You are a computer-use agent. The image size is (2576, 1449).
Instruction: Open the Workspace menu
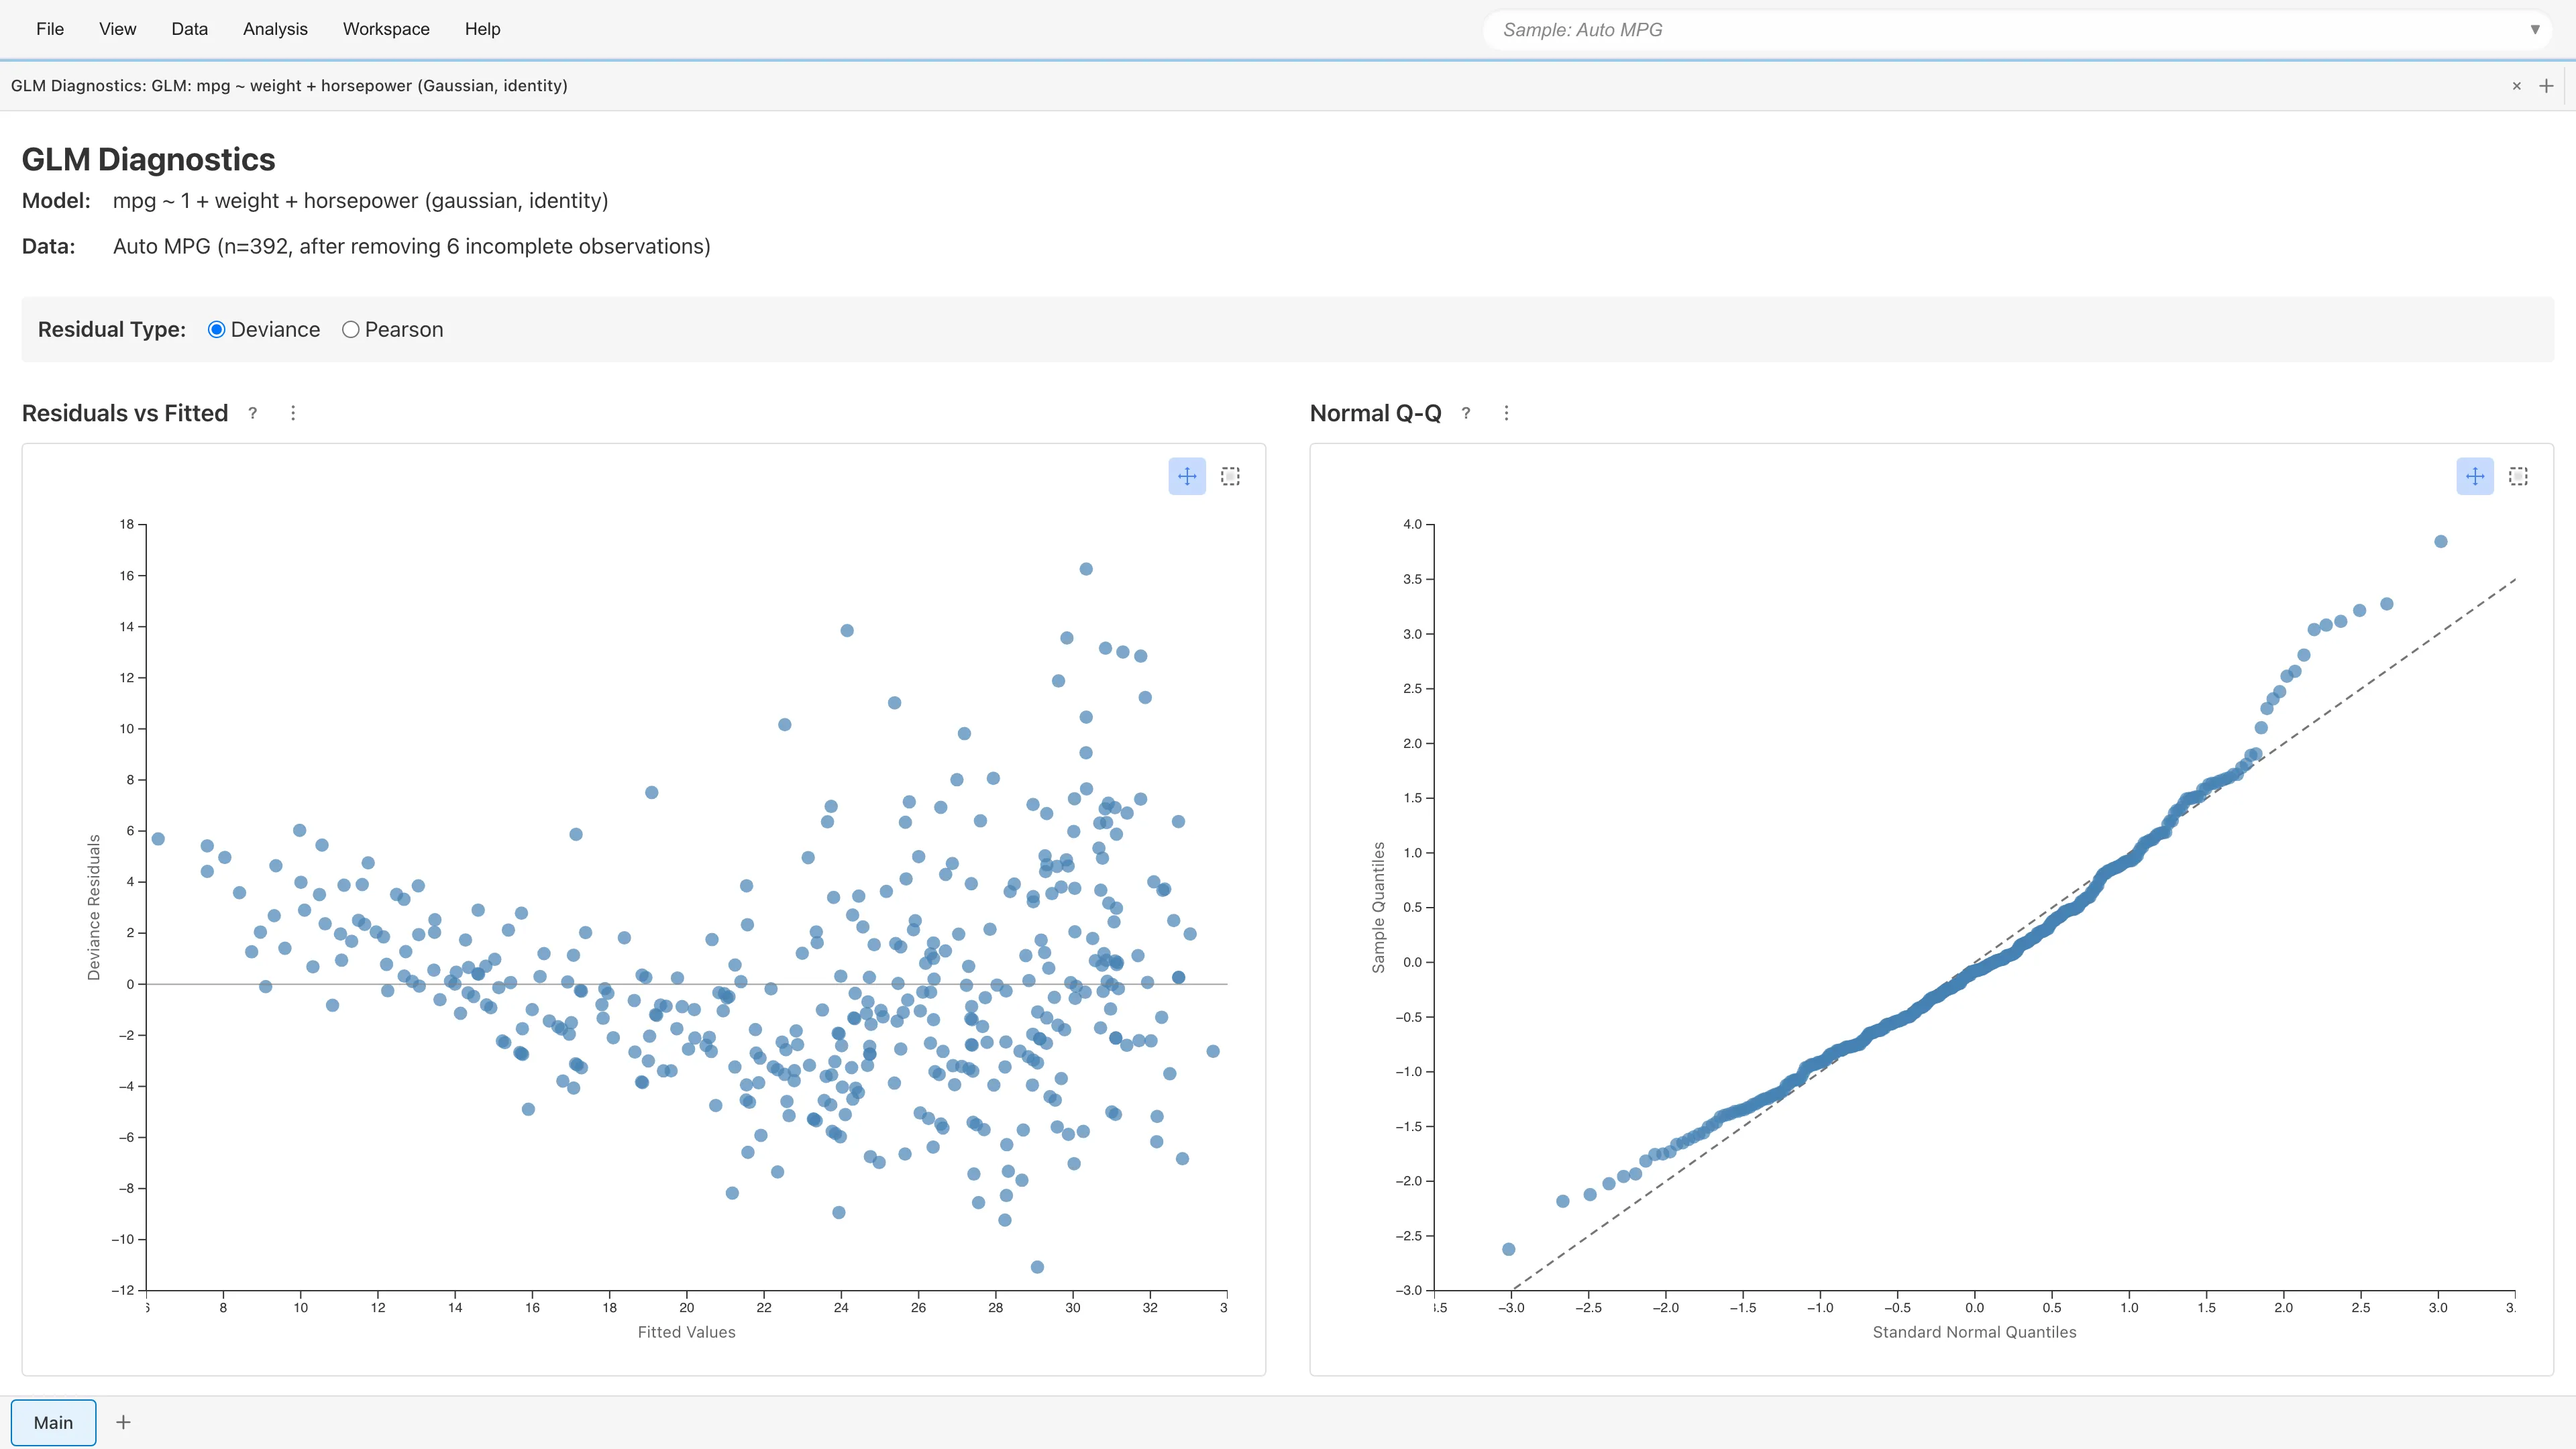pyautogui.click(x=386, y=29)
